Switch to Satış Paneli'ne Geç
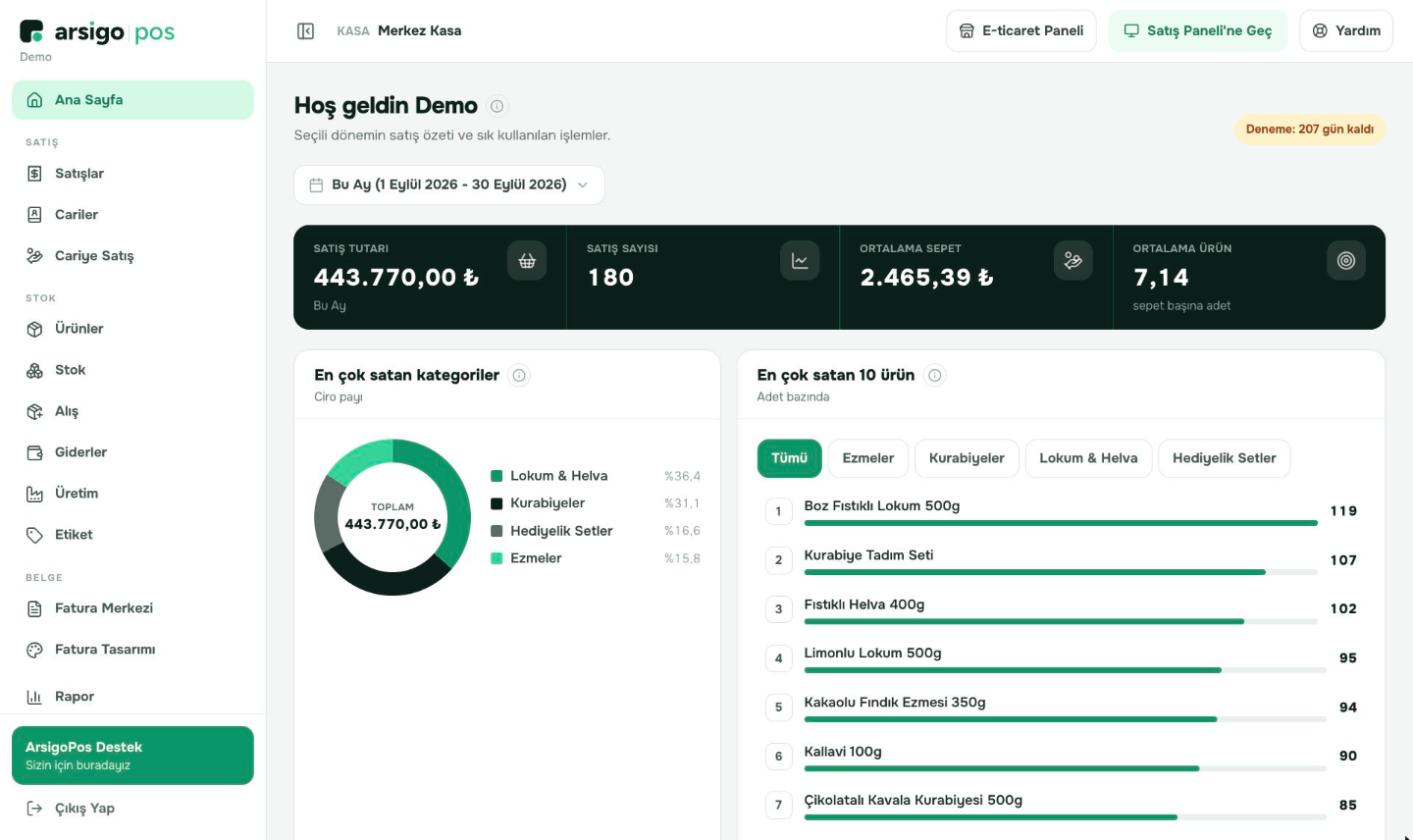 coord(1198,31)
